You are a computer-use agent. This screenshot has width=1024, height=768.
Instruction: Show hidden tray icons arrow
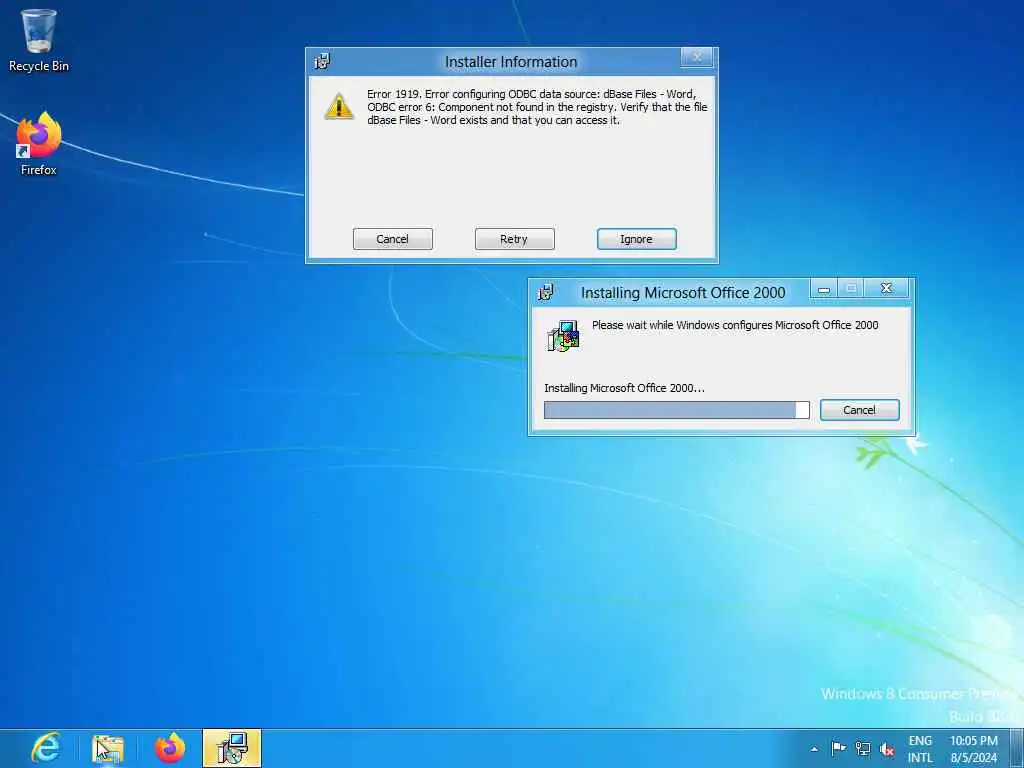tap(814, 749)
